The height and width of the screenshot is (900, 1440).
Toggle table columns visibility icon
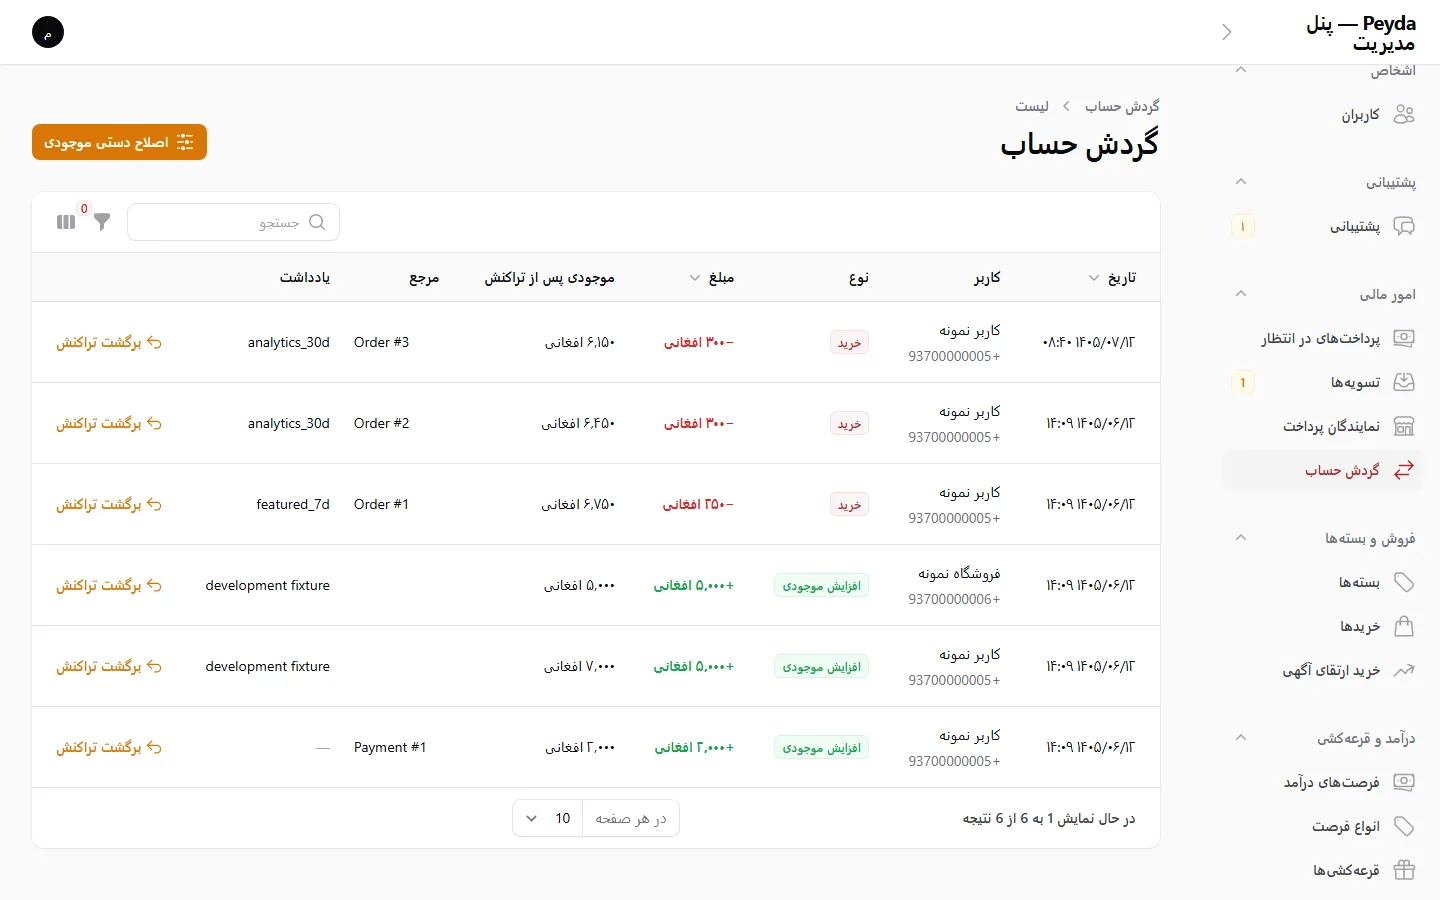tap(66, 222)
